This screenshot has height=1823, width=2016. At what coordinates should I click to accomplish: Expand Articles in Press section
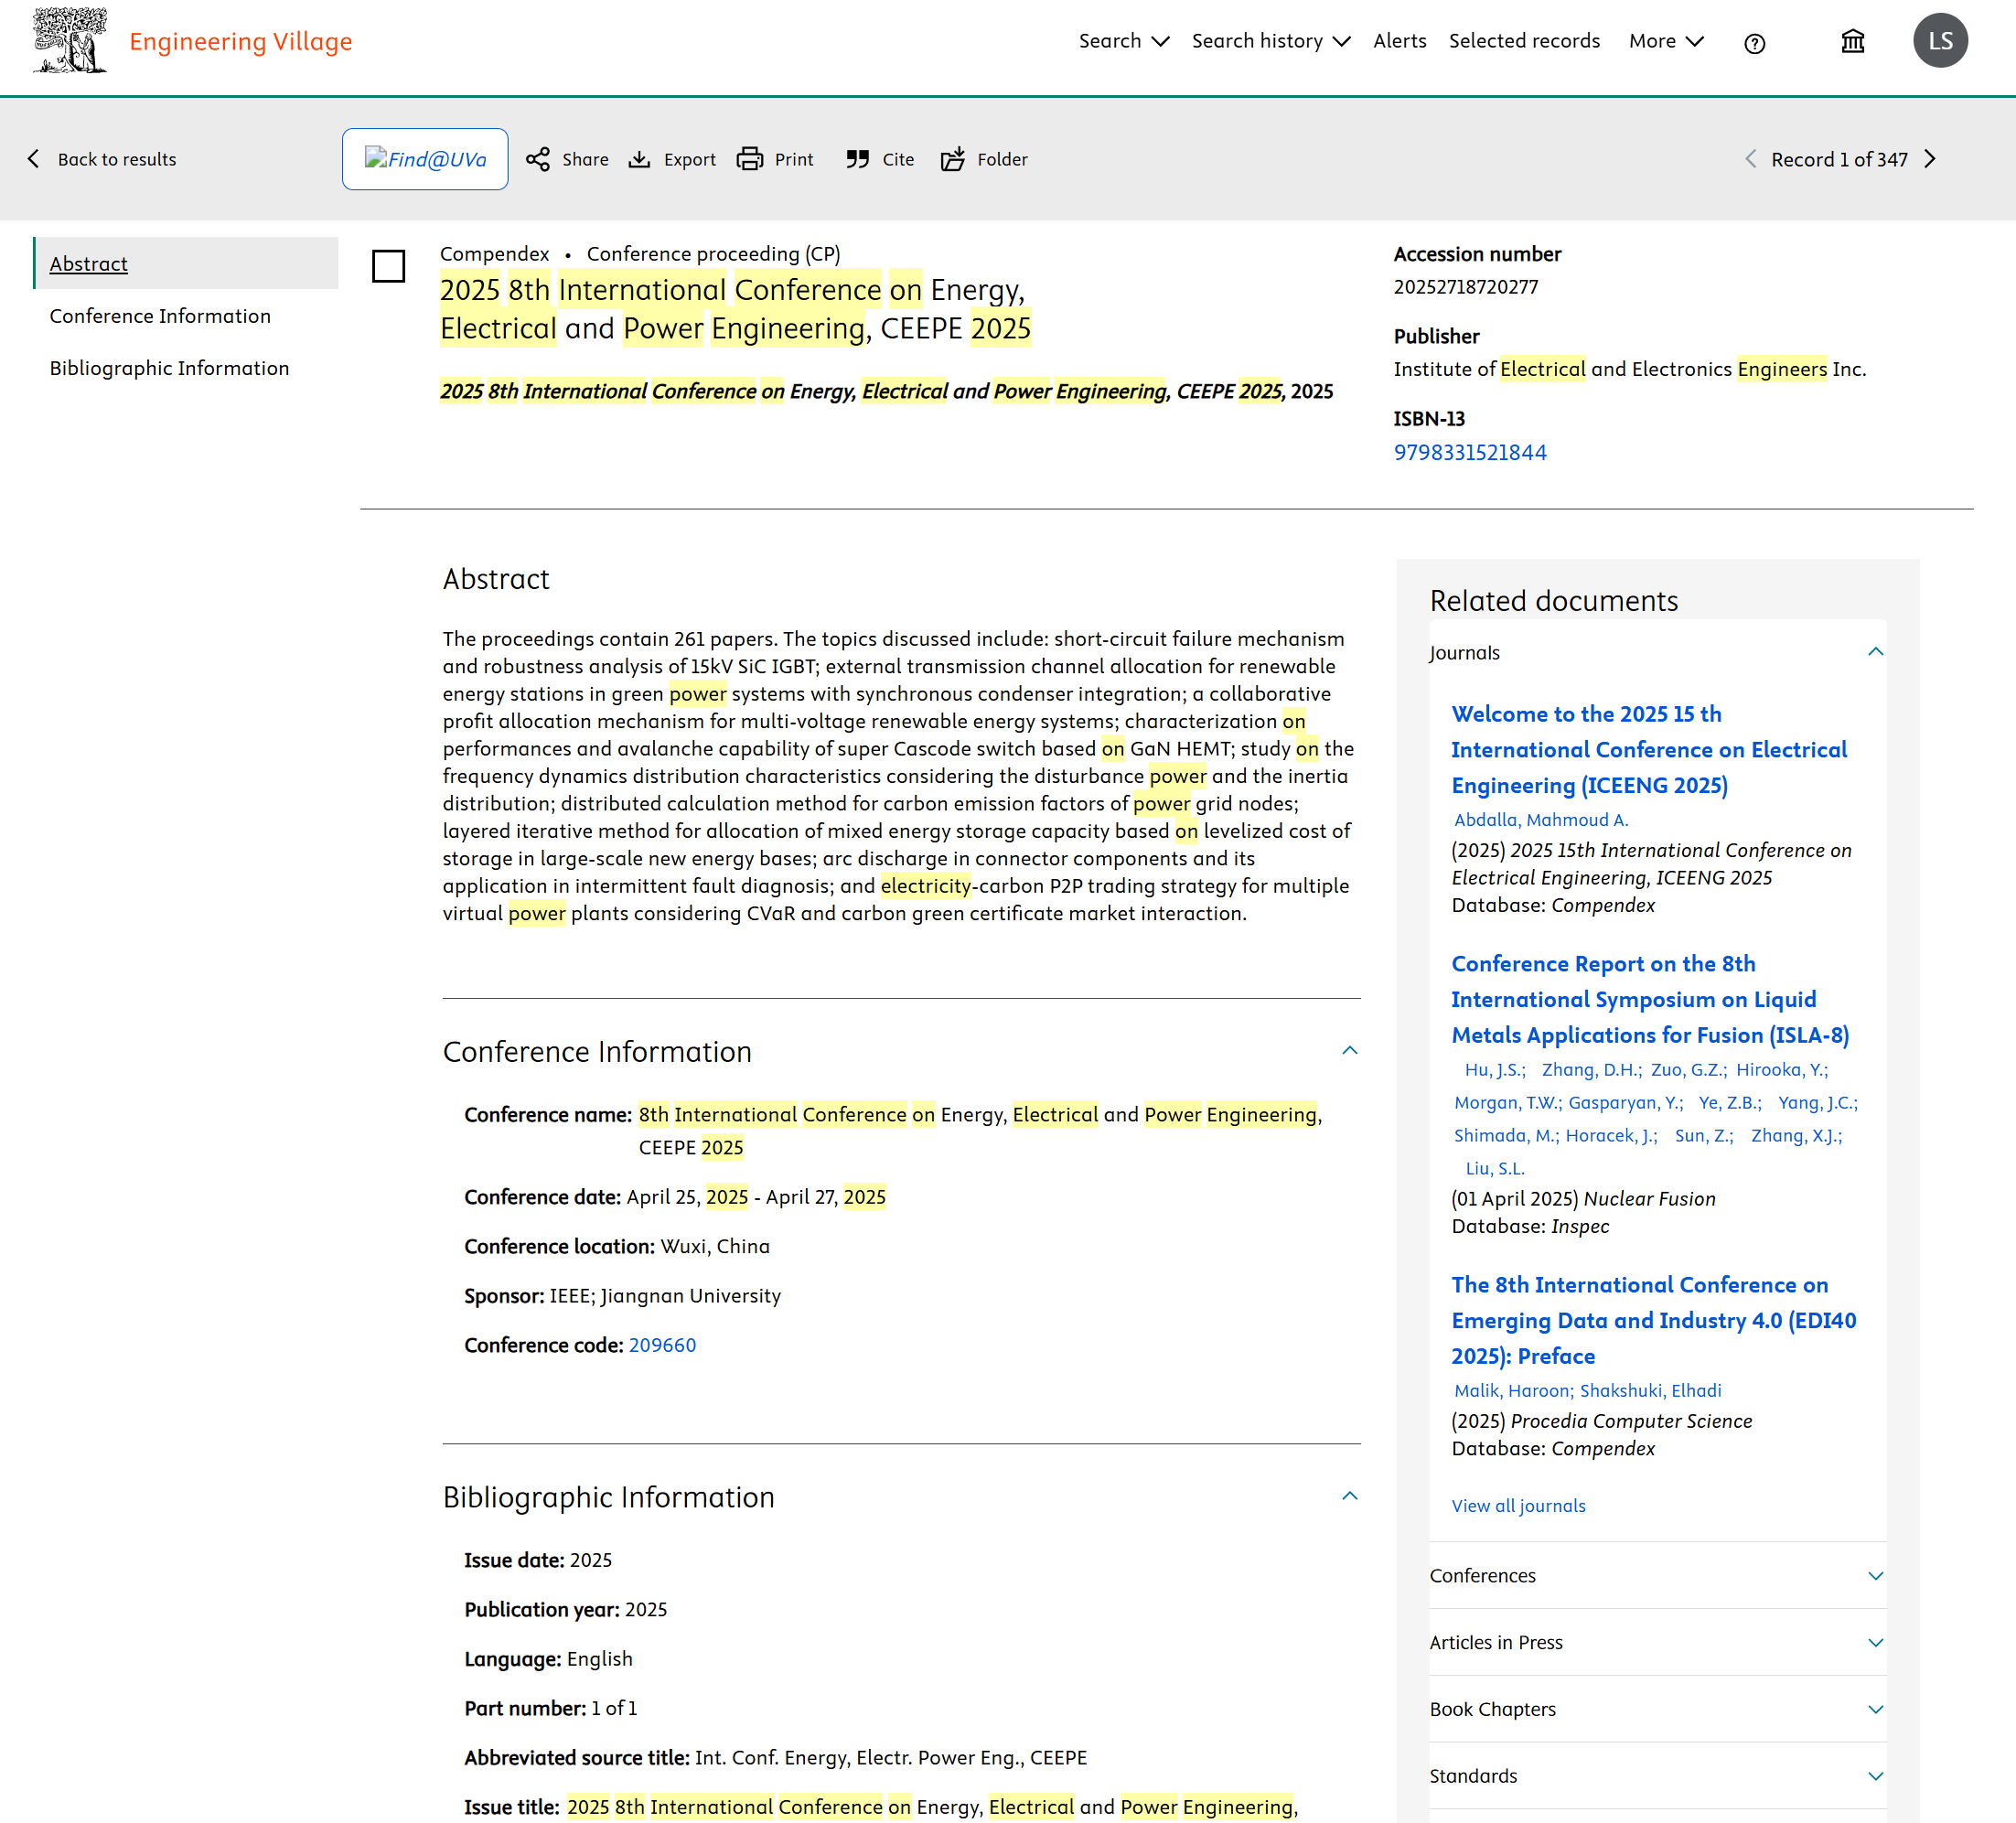point(1875,1642)
